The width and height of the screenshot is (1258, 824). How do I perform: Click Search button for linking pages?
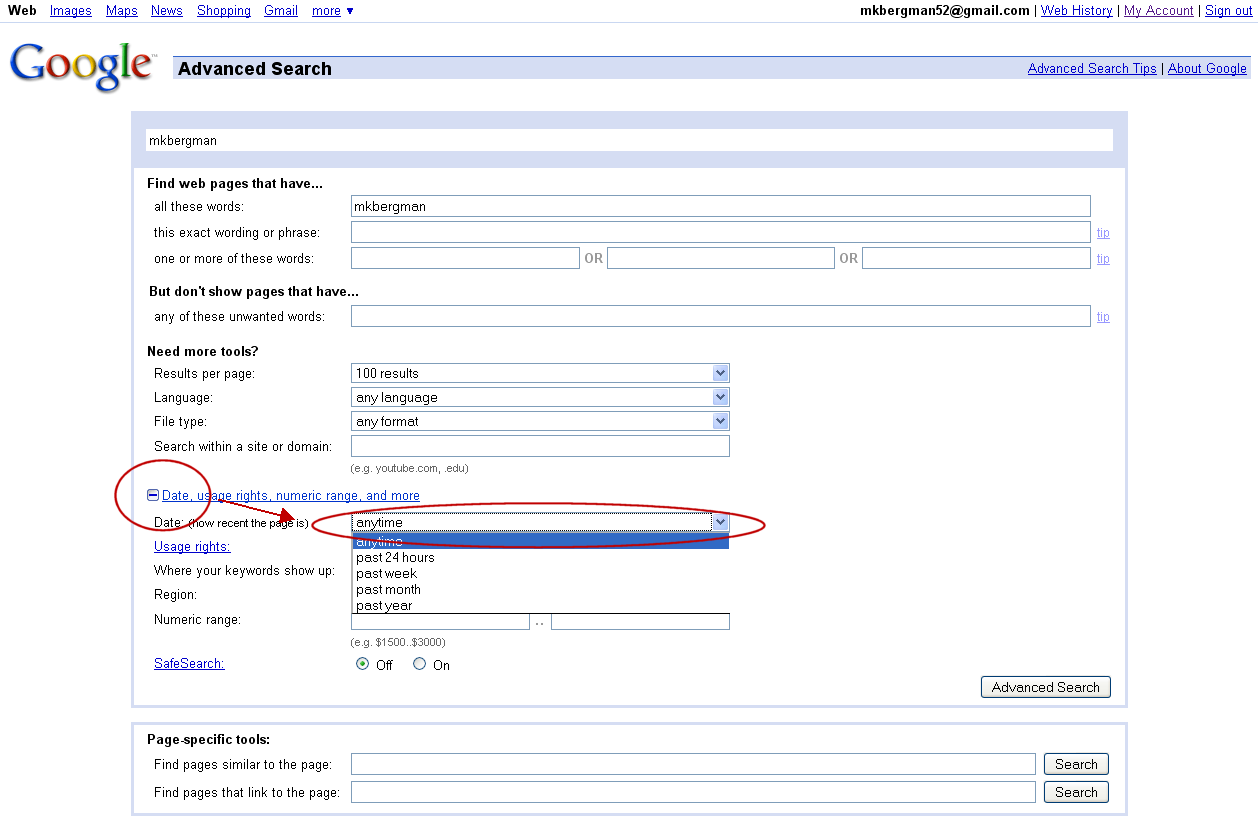(x=1076, y=792)
